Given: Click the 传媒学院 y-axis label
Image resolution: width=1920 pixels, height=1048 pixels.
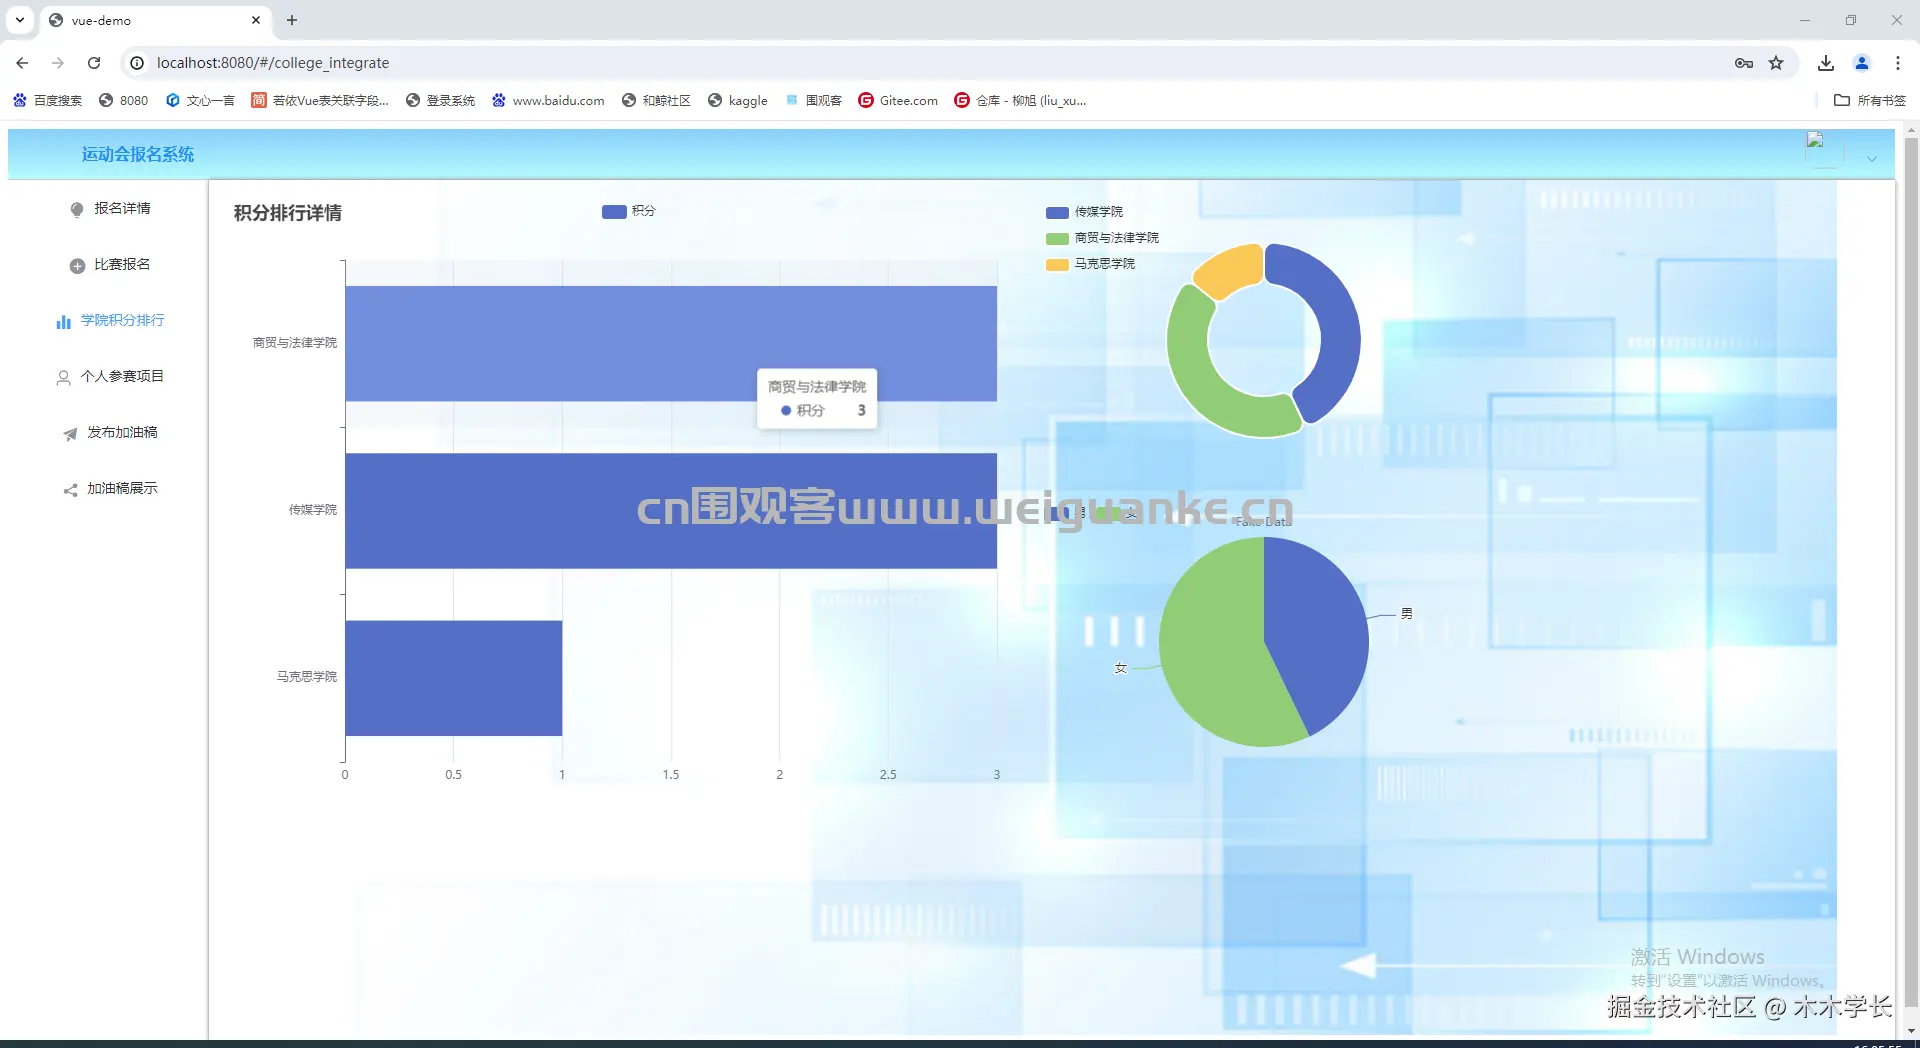Looking at the screenshot, I should [313, 510].
